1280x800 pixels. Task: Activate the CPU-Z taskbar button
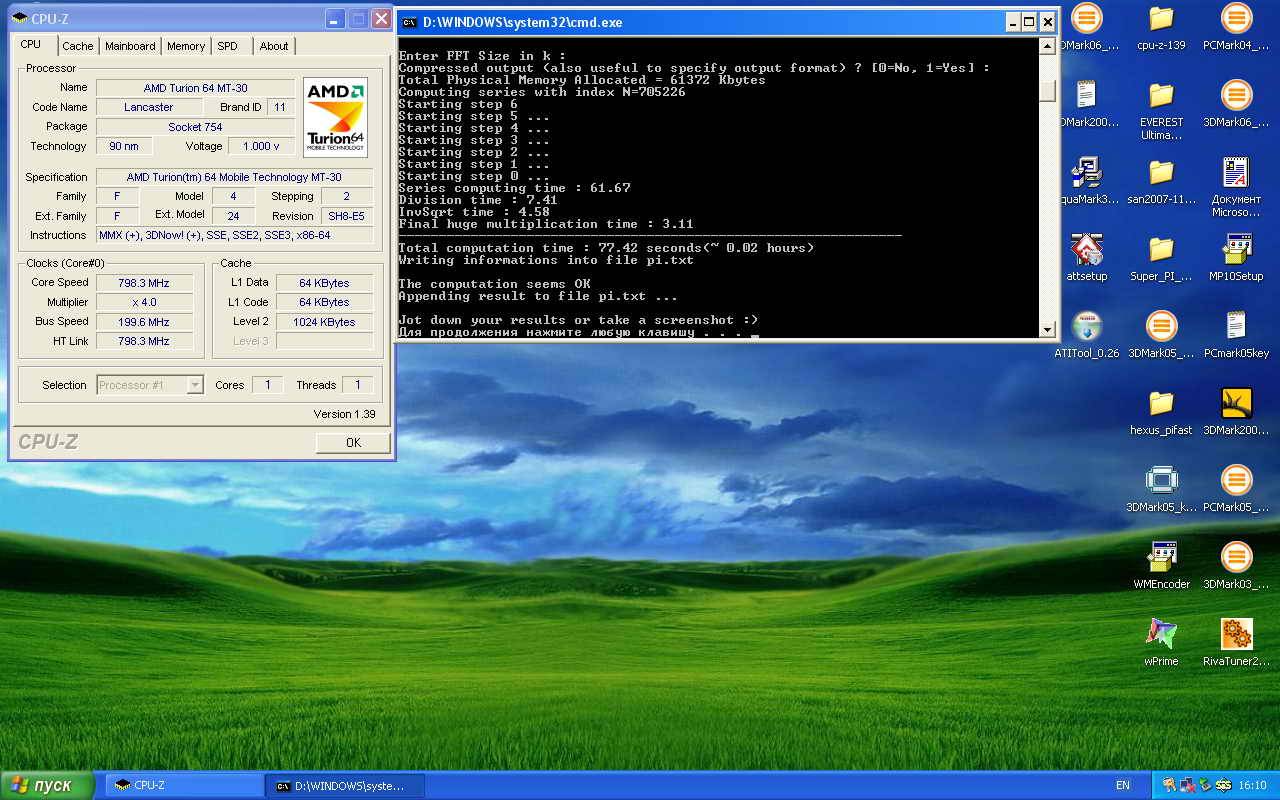click(x=183, y=785)
